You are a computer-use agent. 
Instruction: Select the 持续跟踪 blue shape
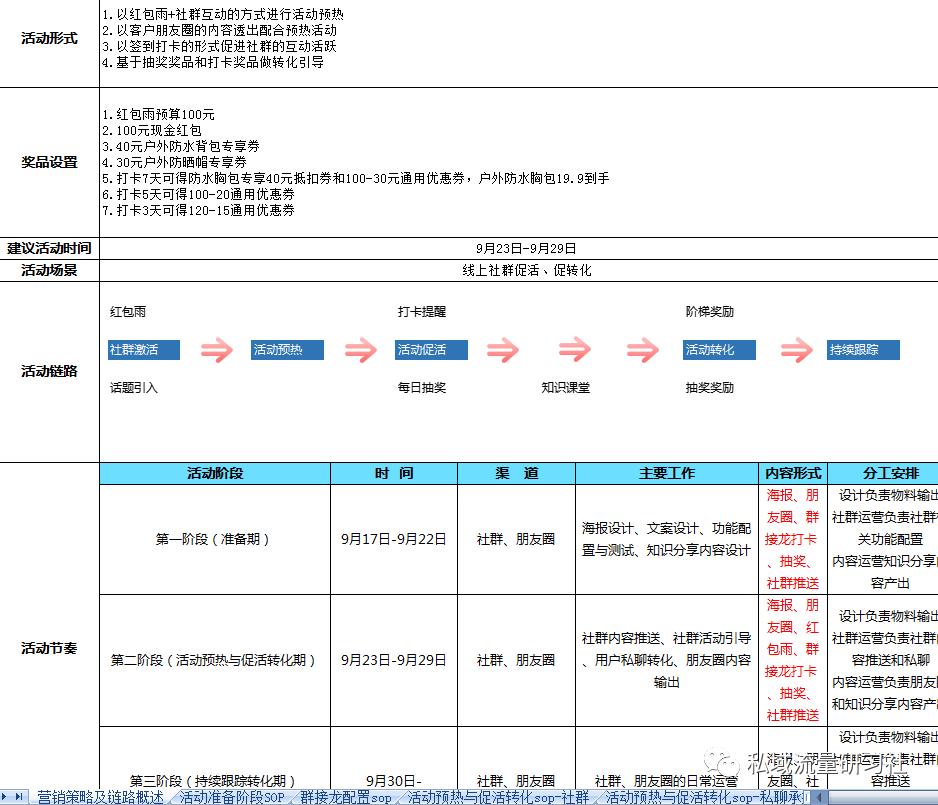click(863, 350)
